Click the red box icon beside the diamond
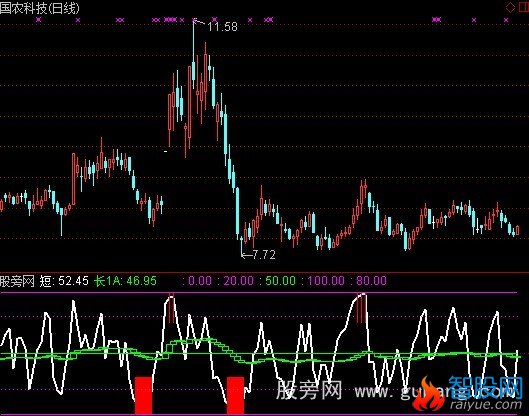Viewport: 529px width, 416px height. tap(523, 7)
